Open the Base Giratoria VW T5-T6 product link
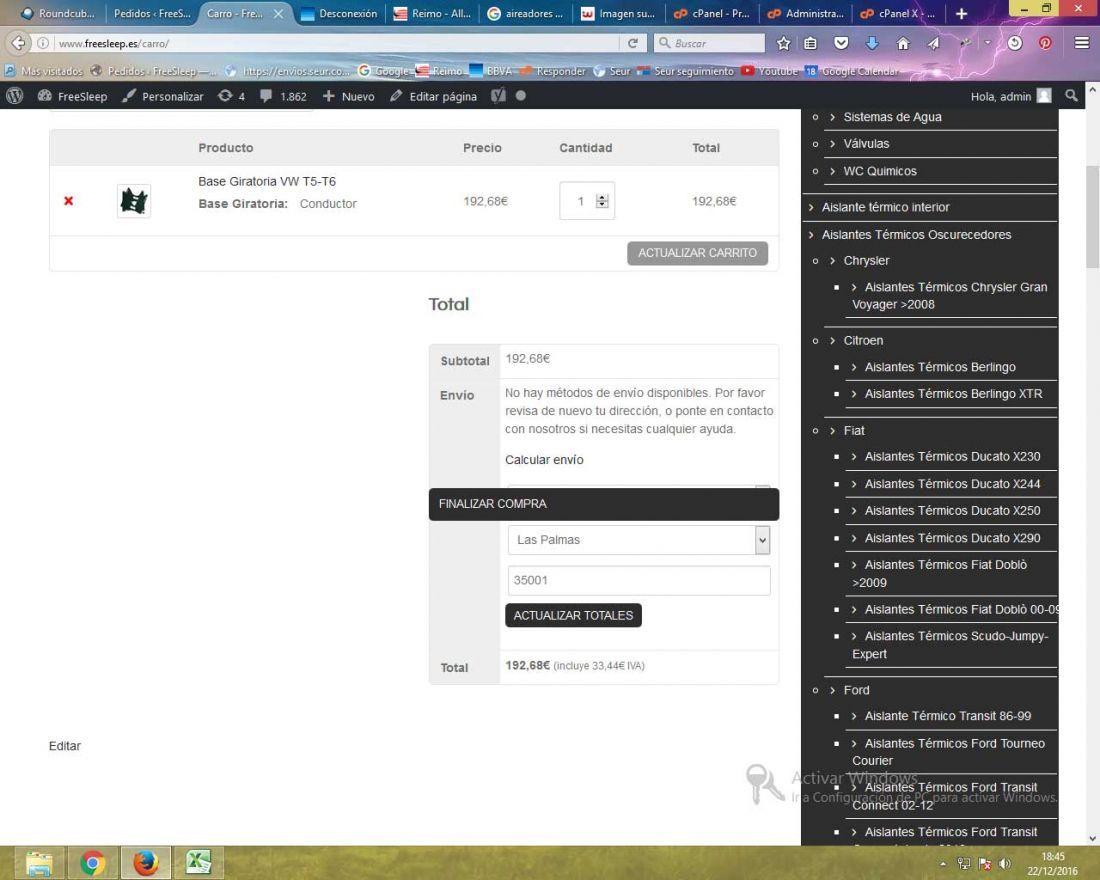 [x=267, y=181]
